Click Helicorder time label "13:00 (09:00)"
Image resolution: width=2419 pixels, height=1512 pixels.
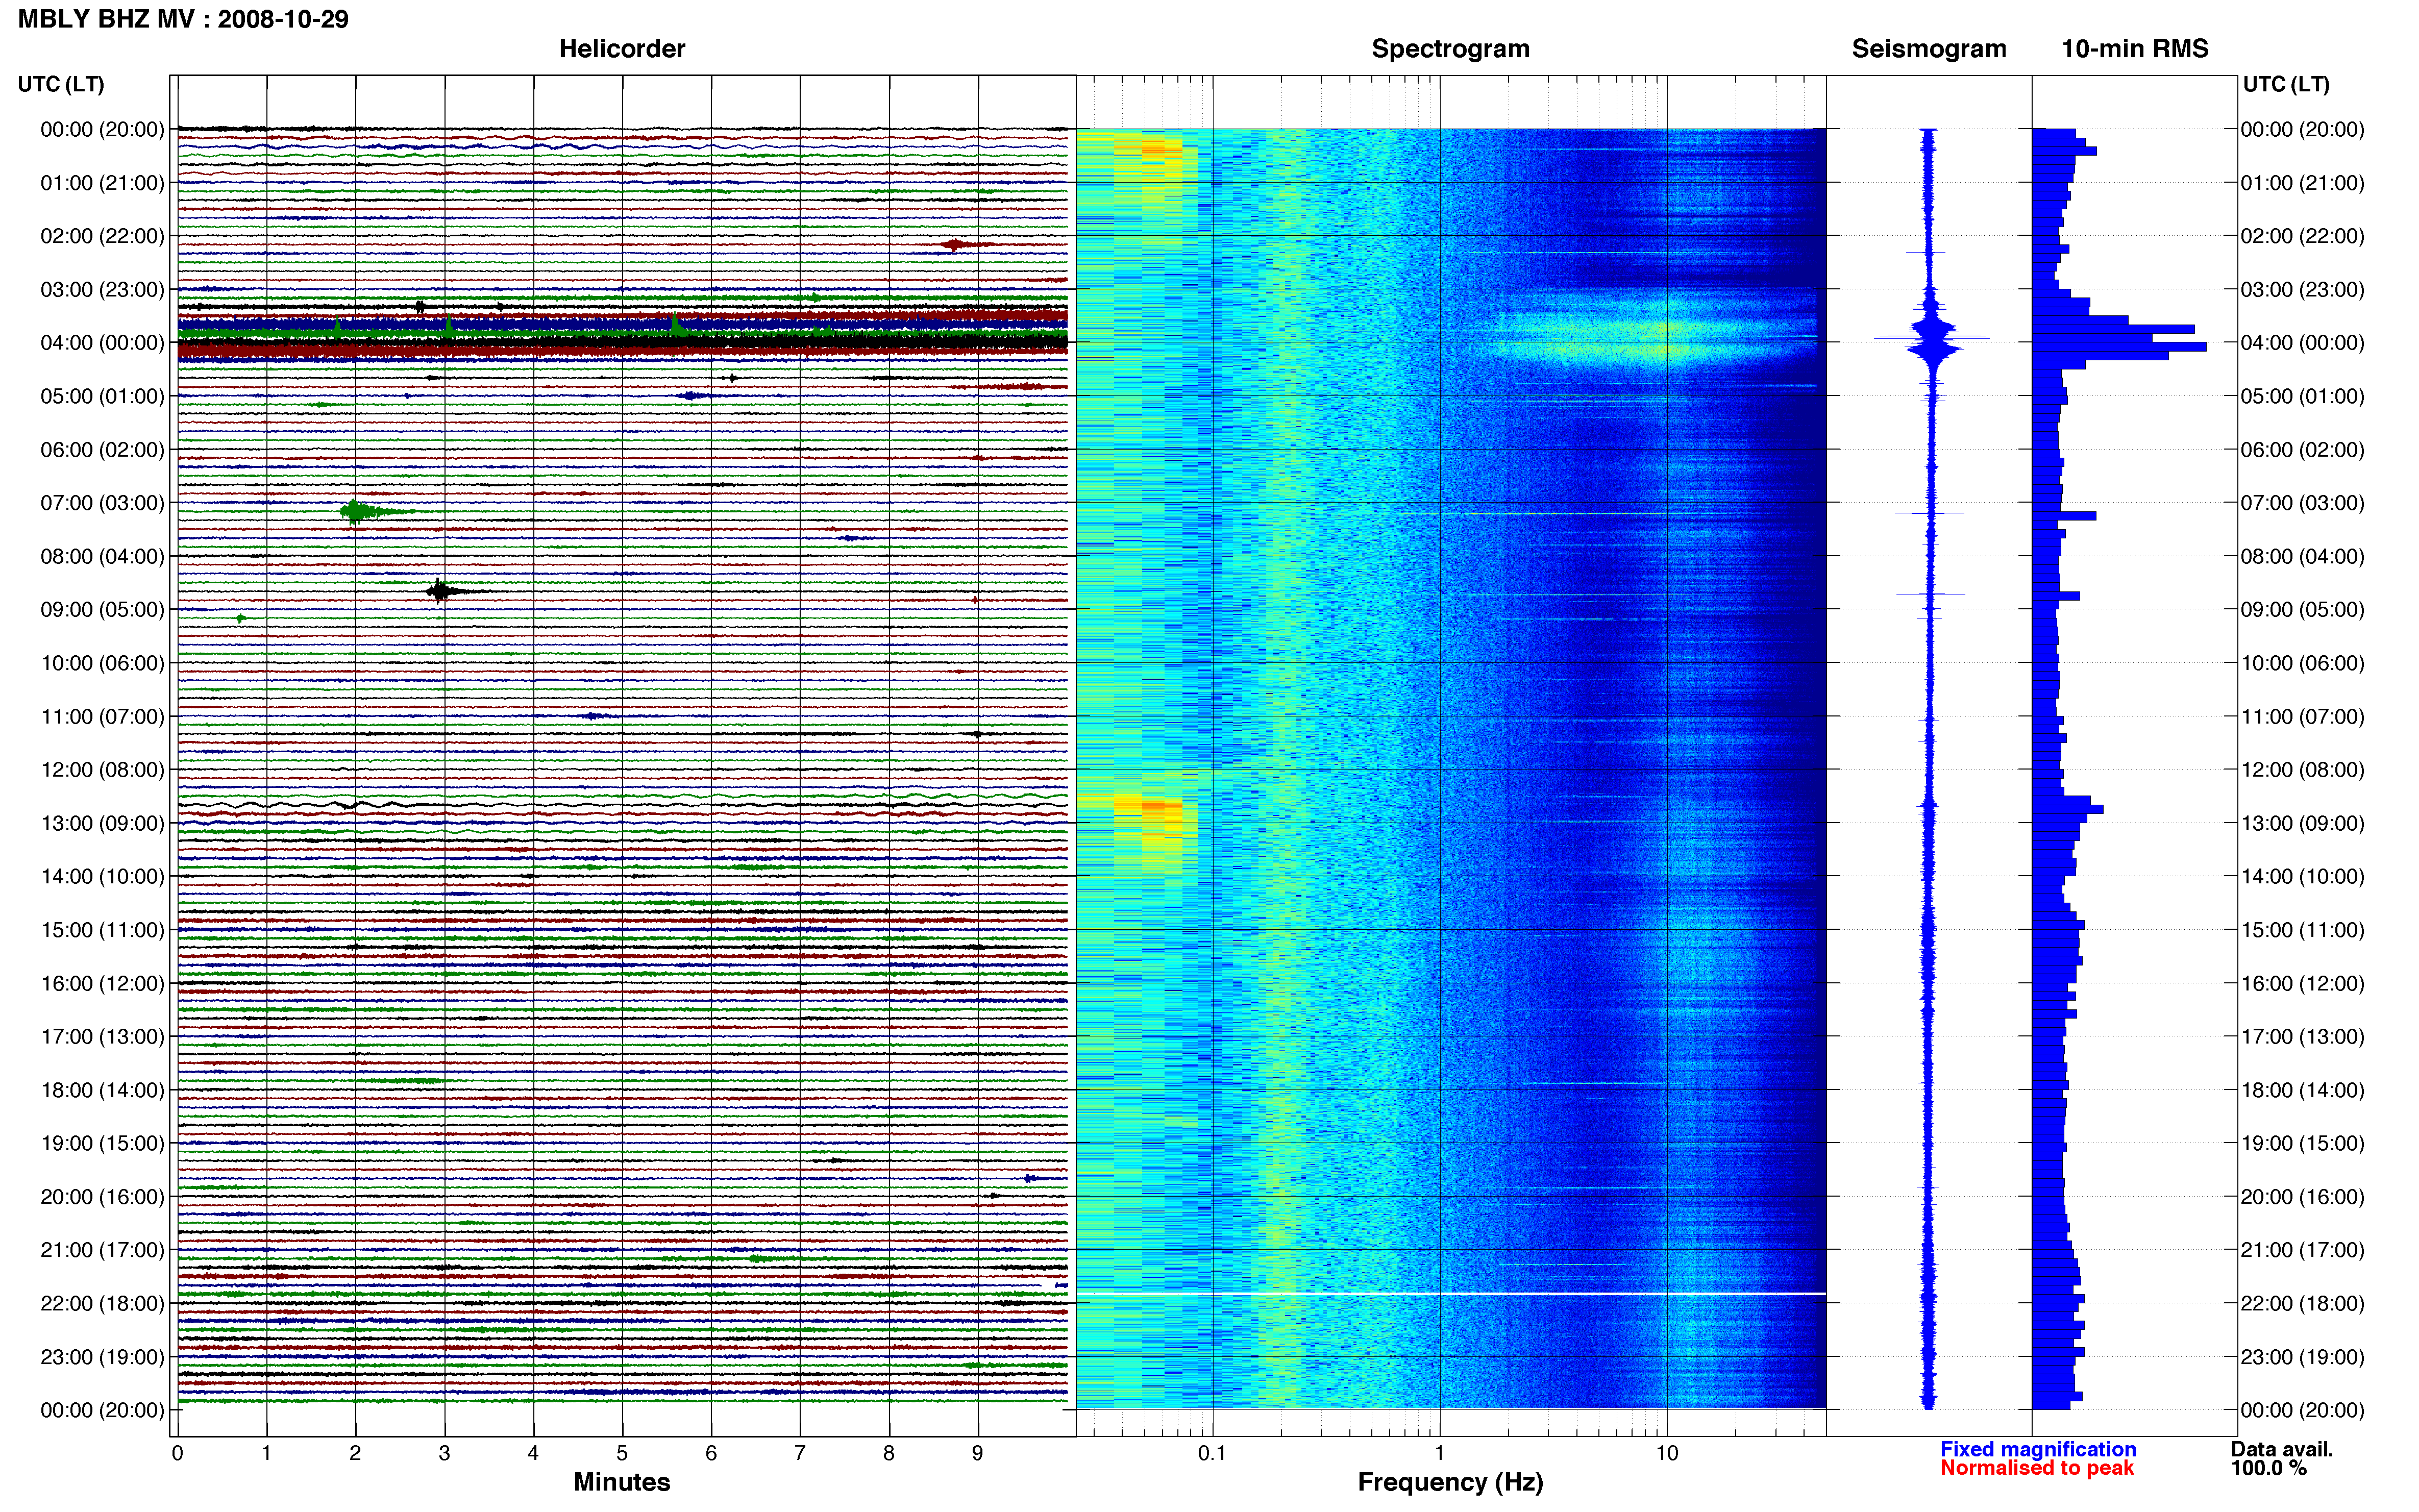point(102,823)
